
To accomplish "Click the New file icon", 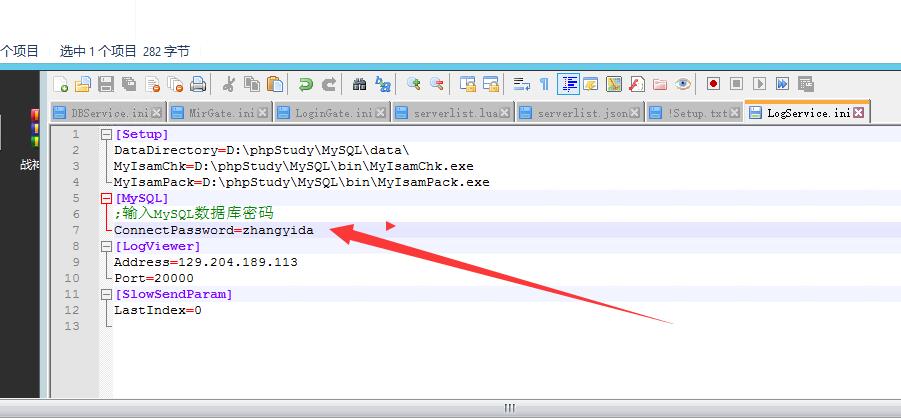I will click(x=61, y=85).
